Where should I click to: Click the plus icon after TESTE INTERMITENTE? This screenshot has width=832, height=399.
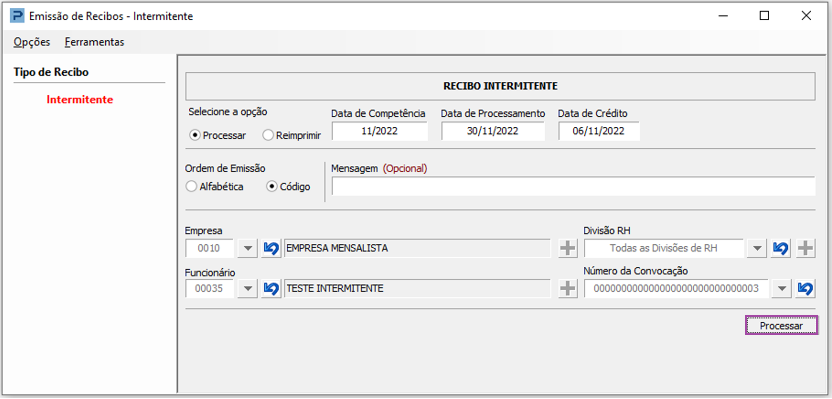coord(568,289)
